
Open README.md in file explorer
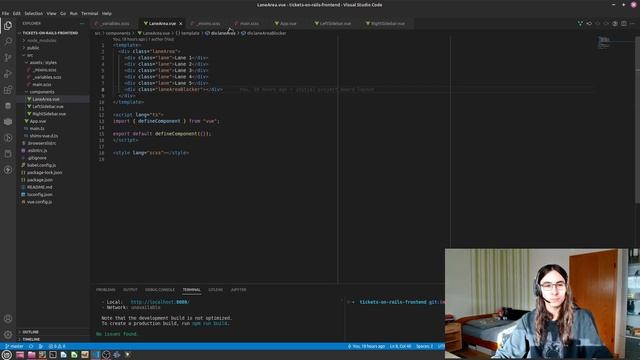tap(40, 187)
